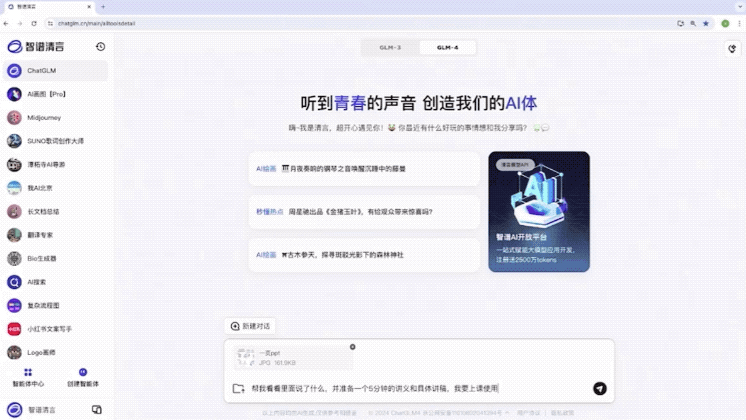746x420 pixels.
Task: Open 智能体中心 at the sidebar bottom
Action: pos(28,376)
